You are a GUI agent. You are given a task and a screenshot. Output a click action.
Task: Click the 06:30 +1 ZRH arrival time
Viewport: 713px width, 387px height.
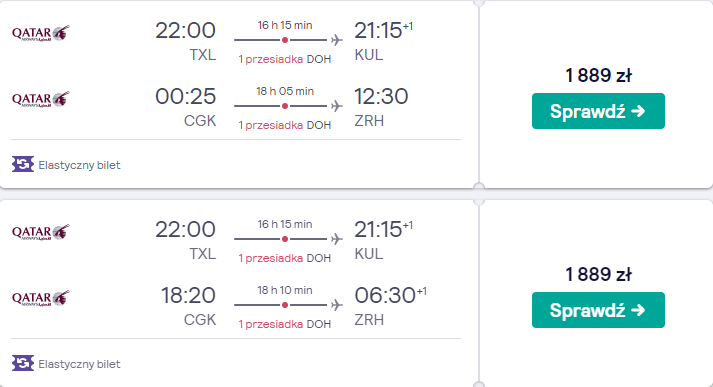(390, 295)
